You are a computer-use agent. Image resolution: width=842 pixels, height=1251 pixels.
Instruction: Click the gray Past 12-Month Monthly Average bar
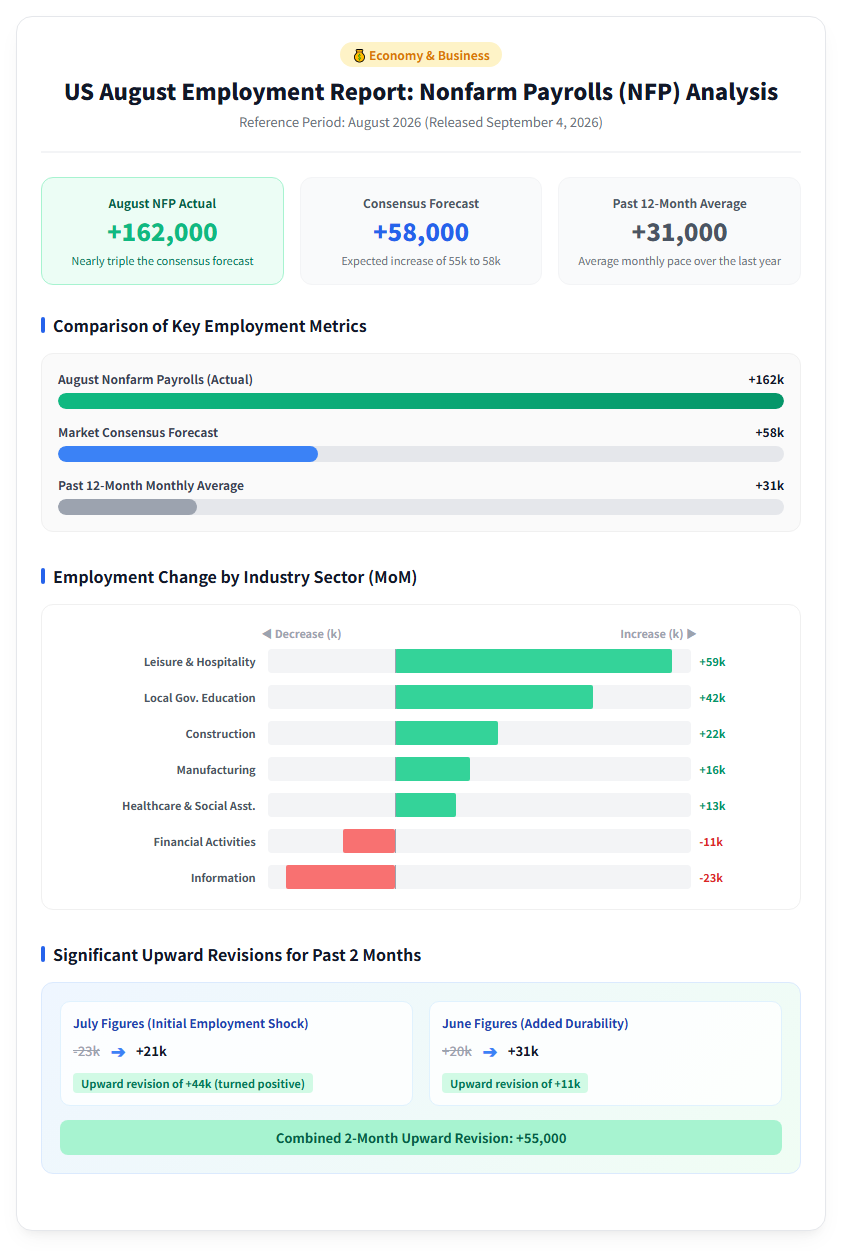click(127, 507)
